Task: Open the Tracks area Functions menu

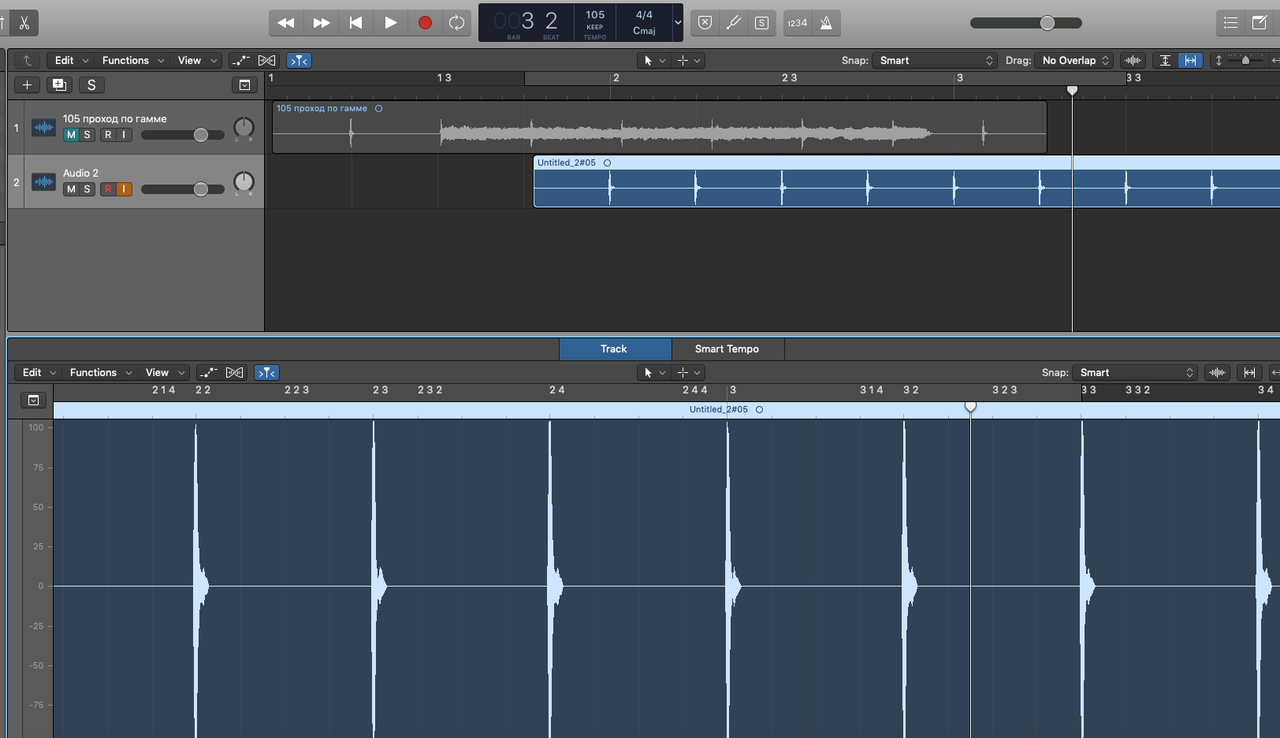Action: (x=132, y=61)
